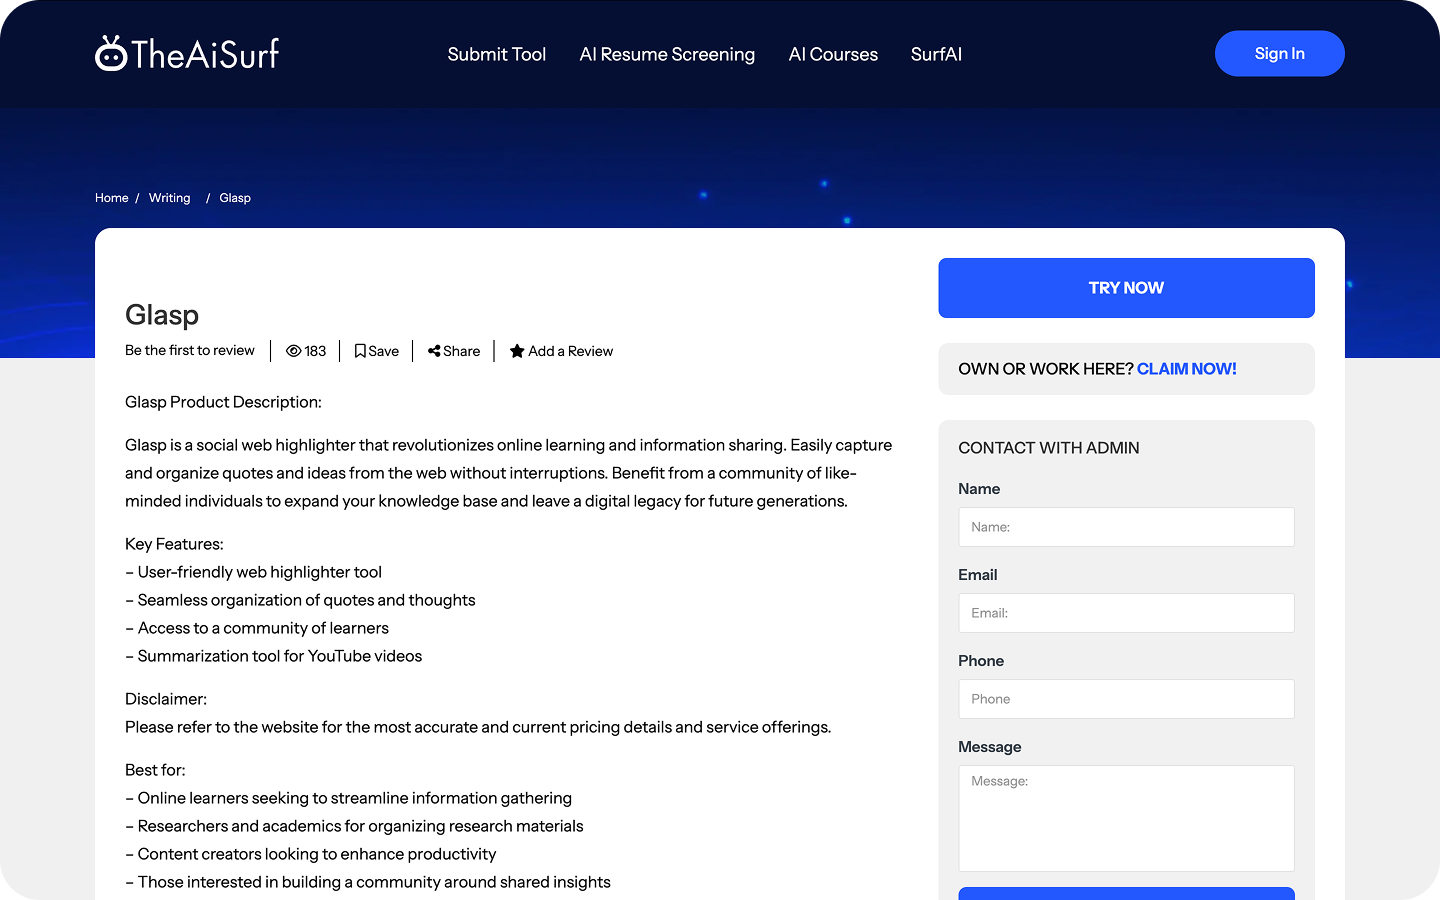This screenshot has height=900, width=1440.
Task: Click the Be the first to review link
Action: point(190,350)
